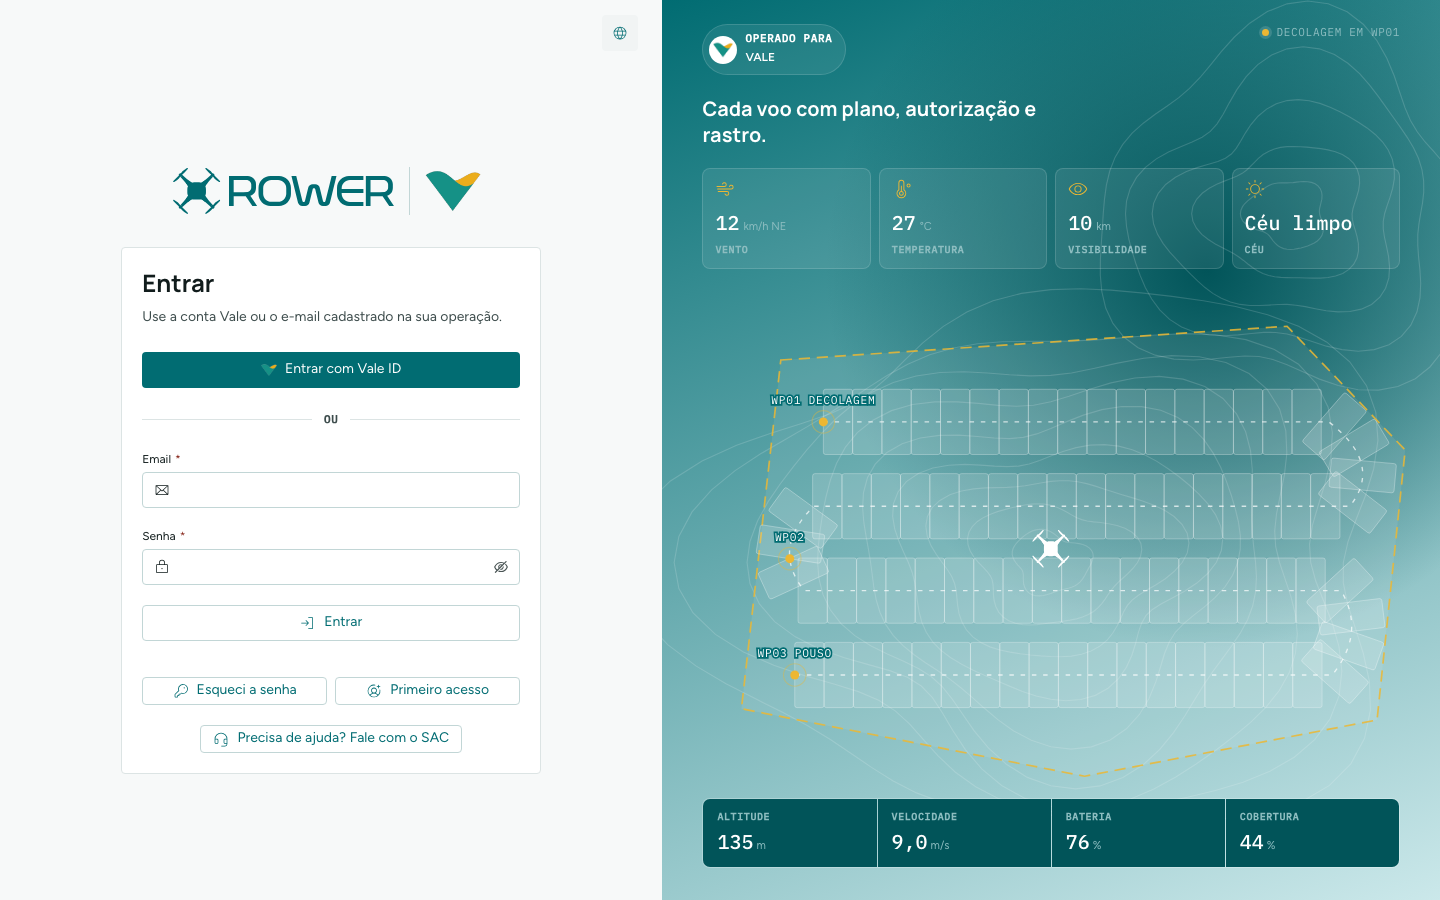
Task: Click the WP02 label on the map
Action: 789,537
